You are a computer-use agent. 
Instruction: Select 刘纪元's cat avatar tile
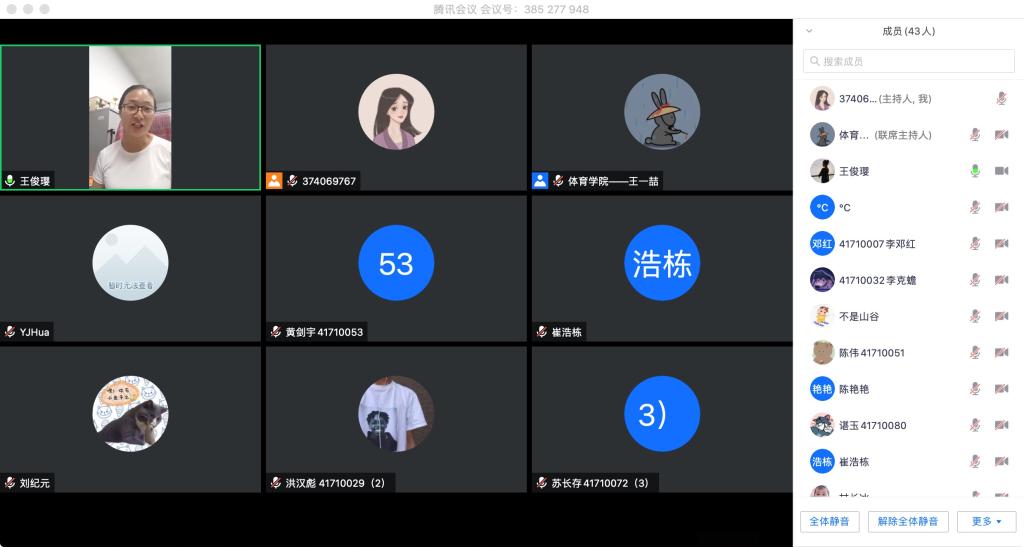click(131, 413)
